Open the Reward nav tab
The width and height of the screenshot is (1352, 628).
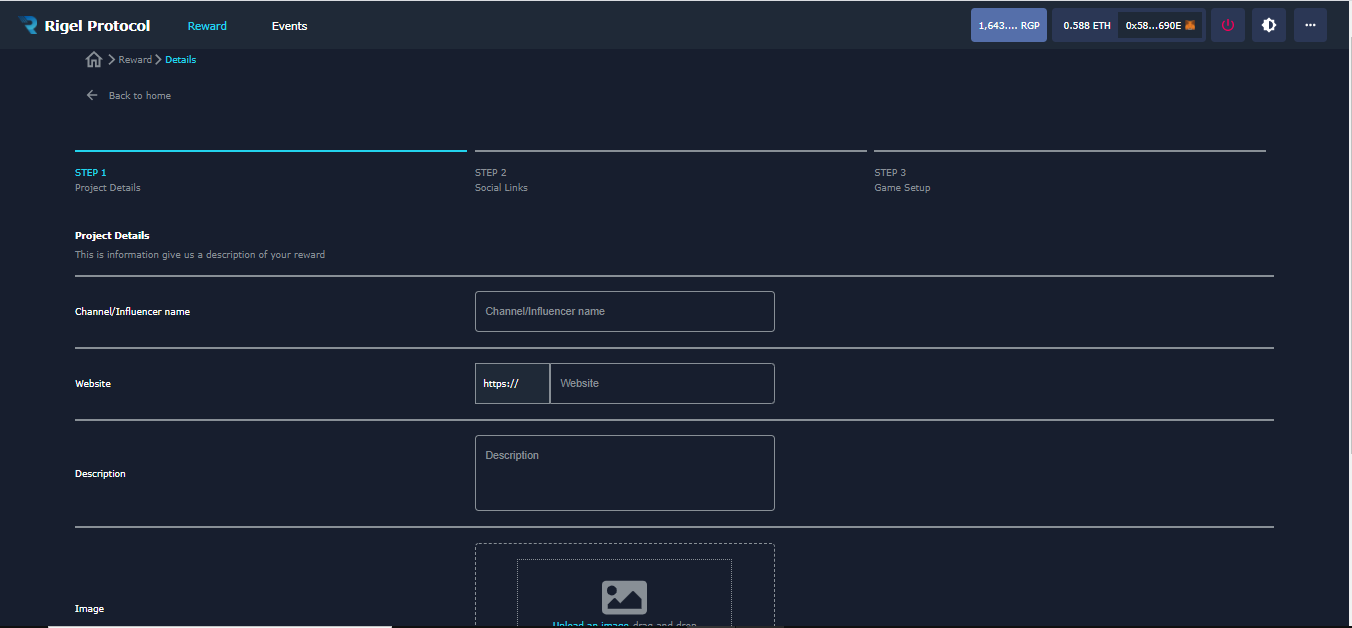coord(207,26)
